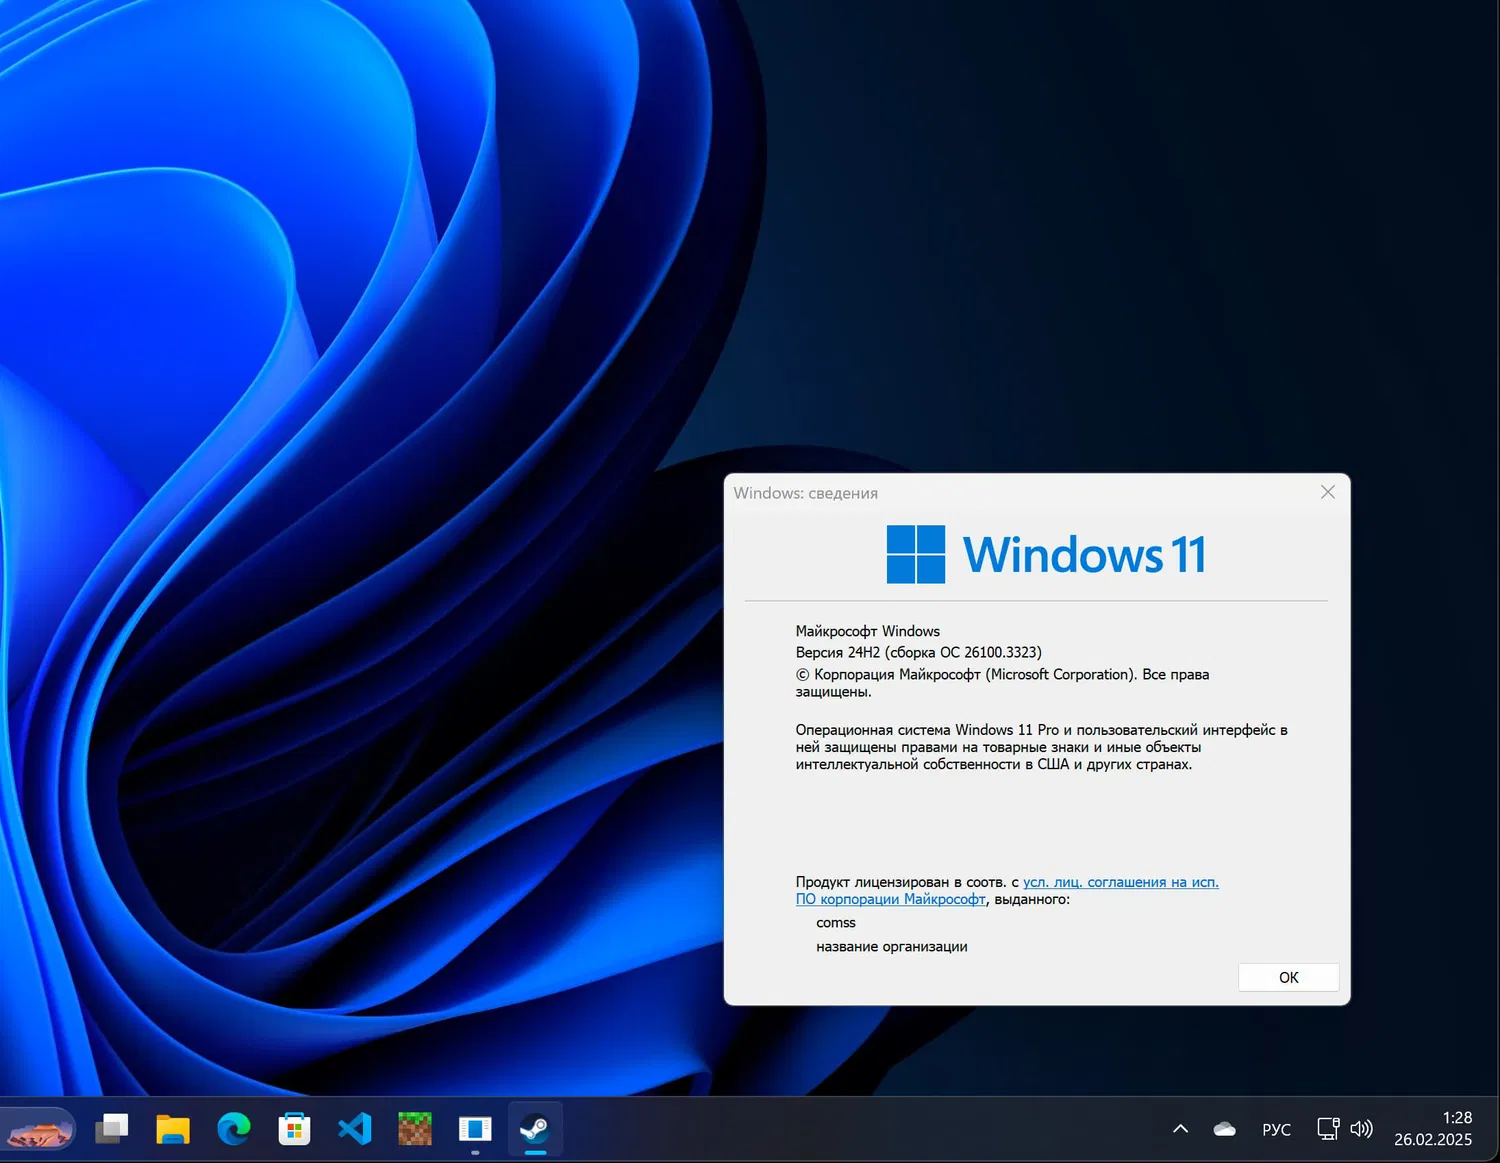
Task: Launch Visual Studio Code from the taskbar
Action: pos(354,1129)
